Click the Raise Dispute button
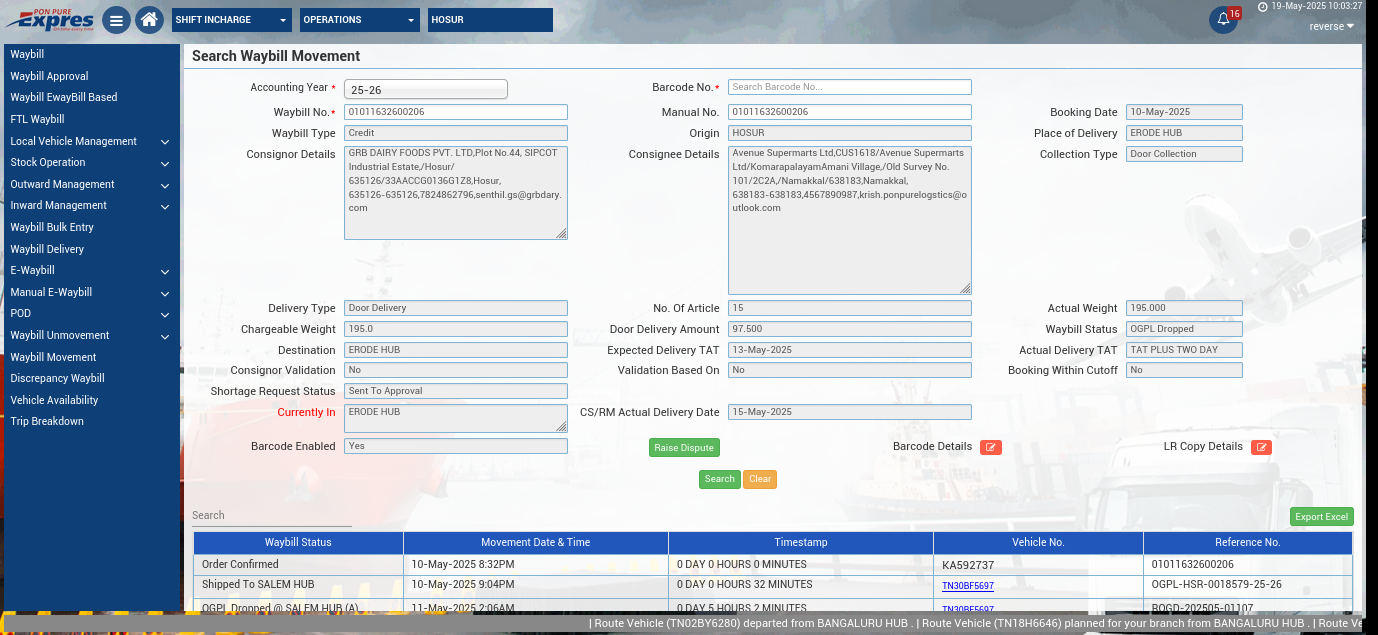 (684, 448)
